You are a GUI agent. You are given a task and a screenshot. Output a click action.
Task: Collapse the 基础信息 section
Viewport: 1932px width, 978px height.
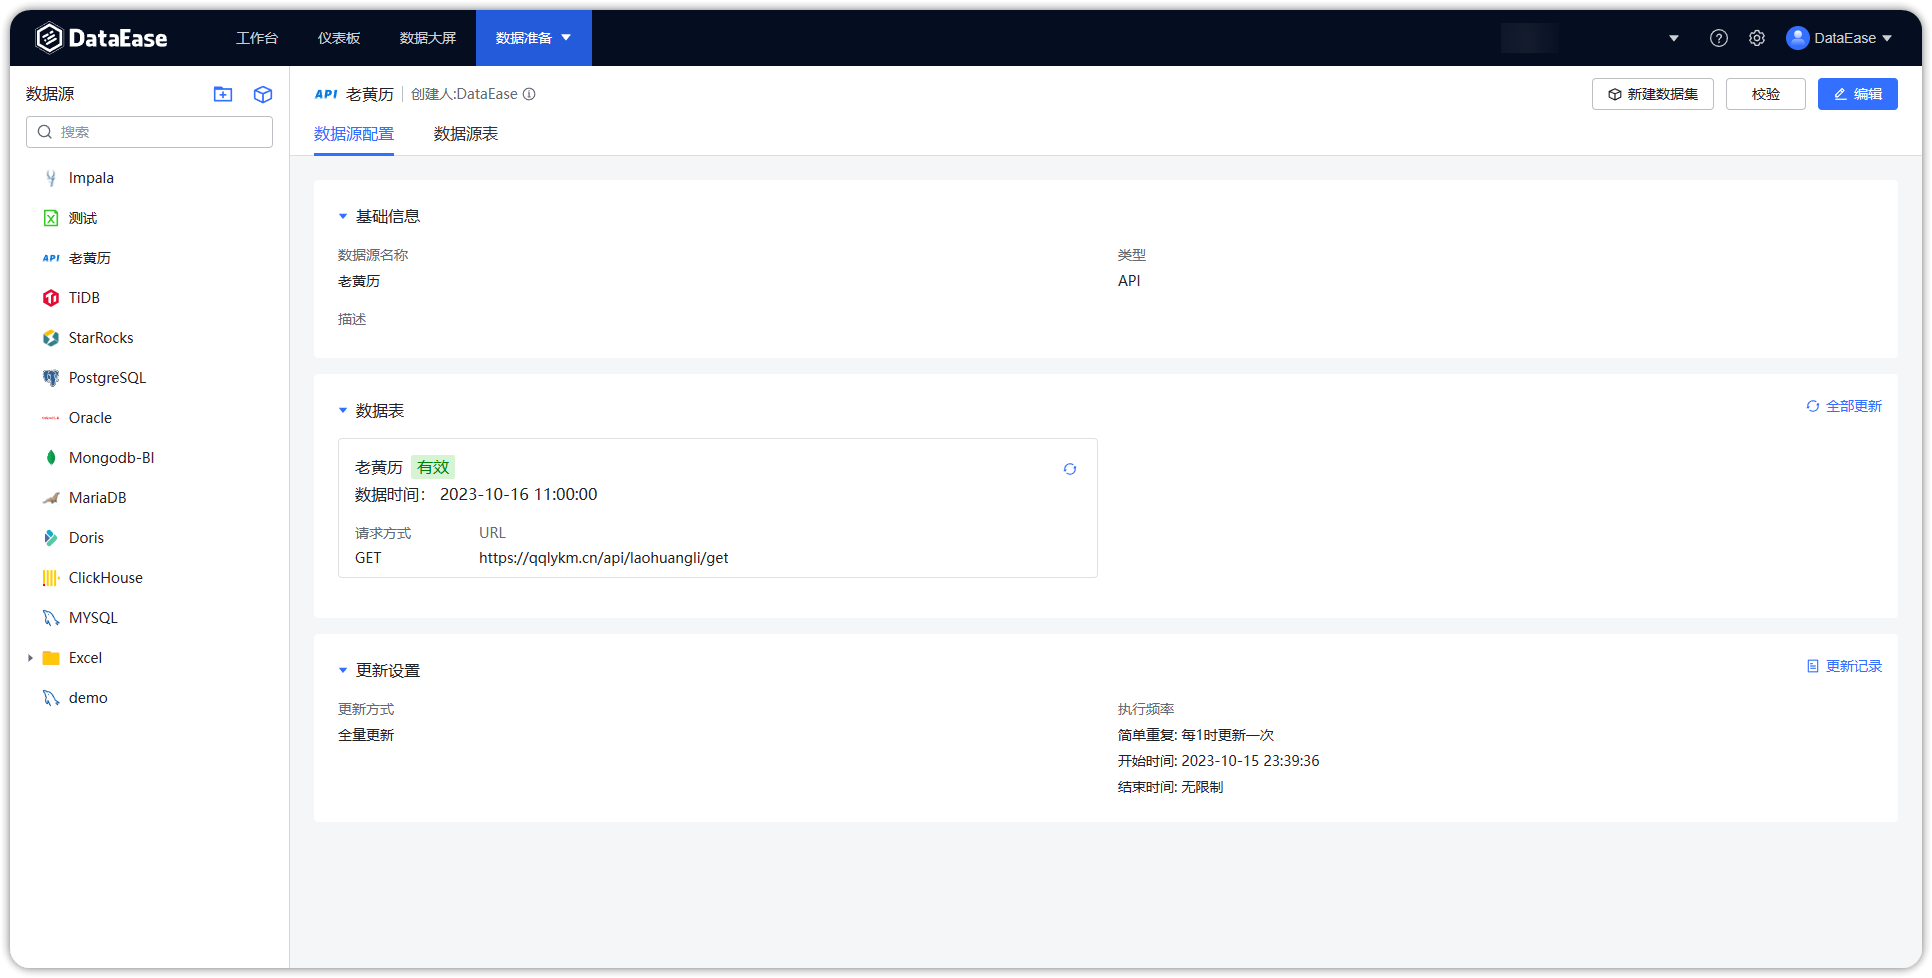coord(342,215)
